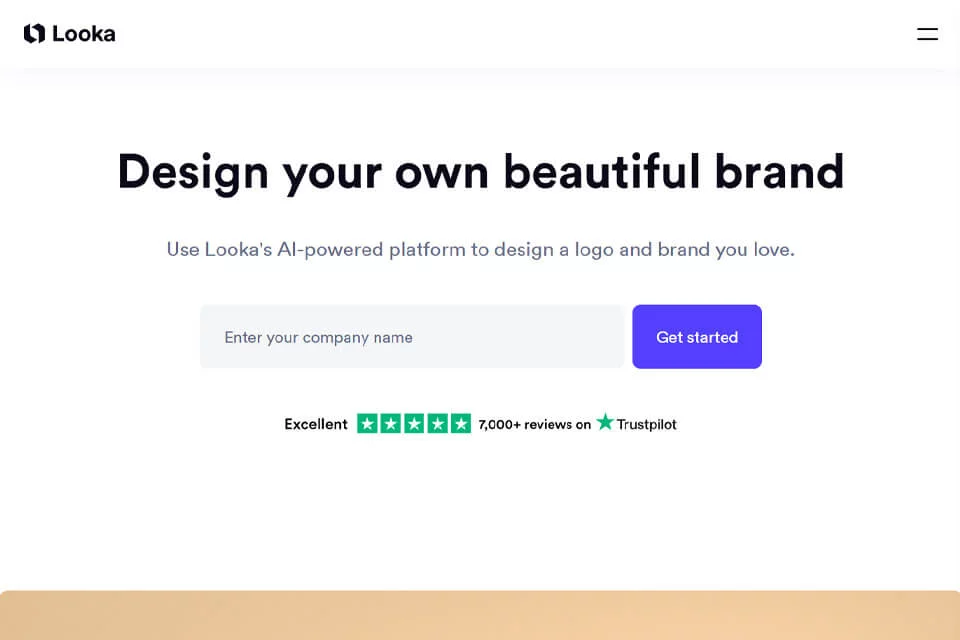This screenshot has height=640, width=960.
Task: Click the fifth green rating star
Action: click(x=460, y=423)
